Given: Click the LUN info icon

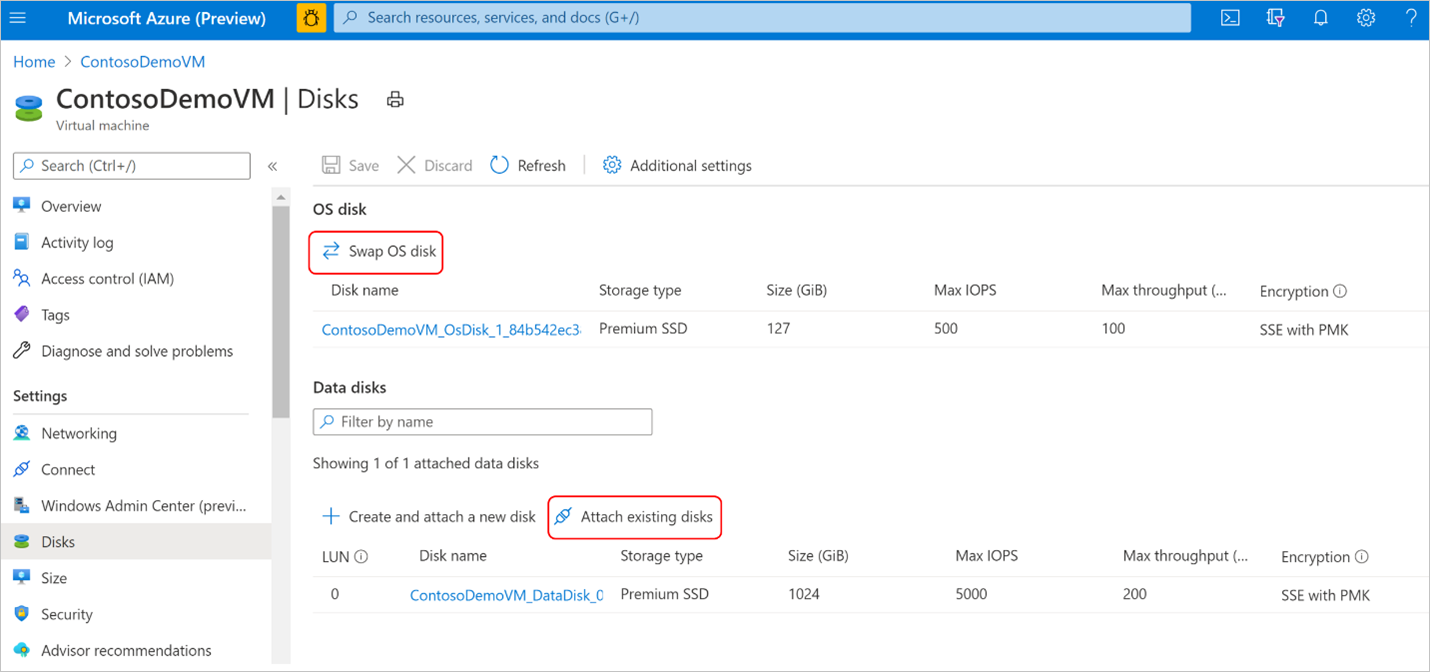Looking at the screenshot, I should (x=361, y=556).
